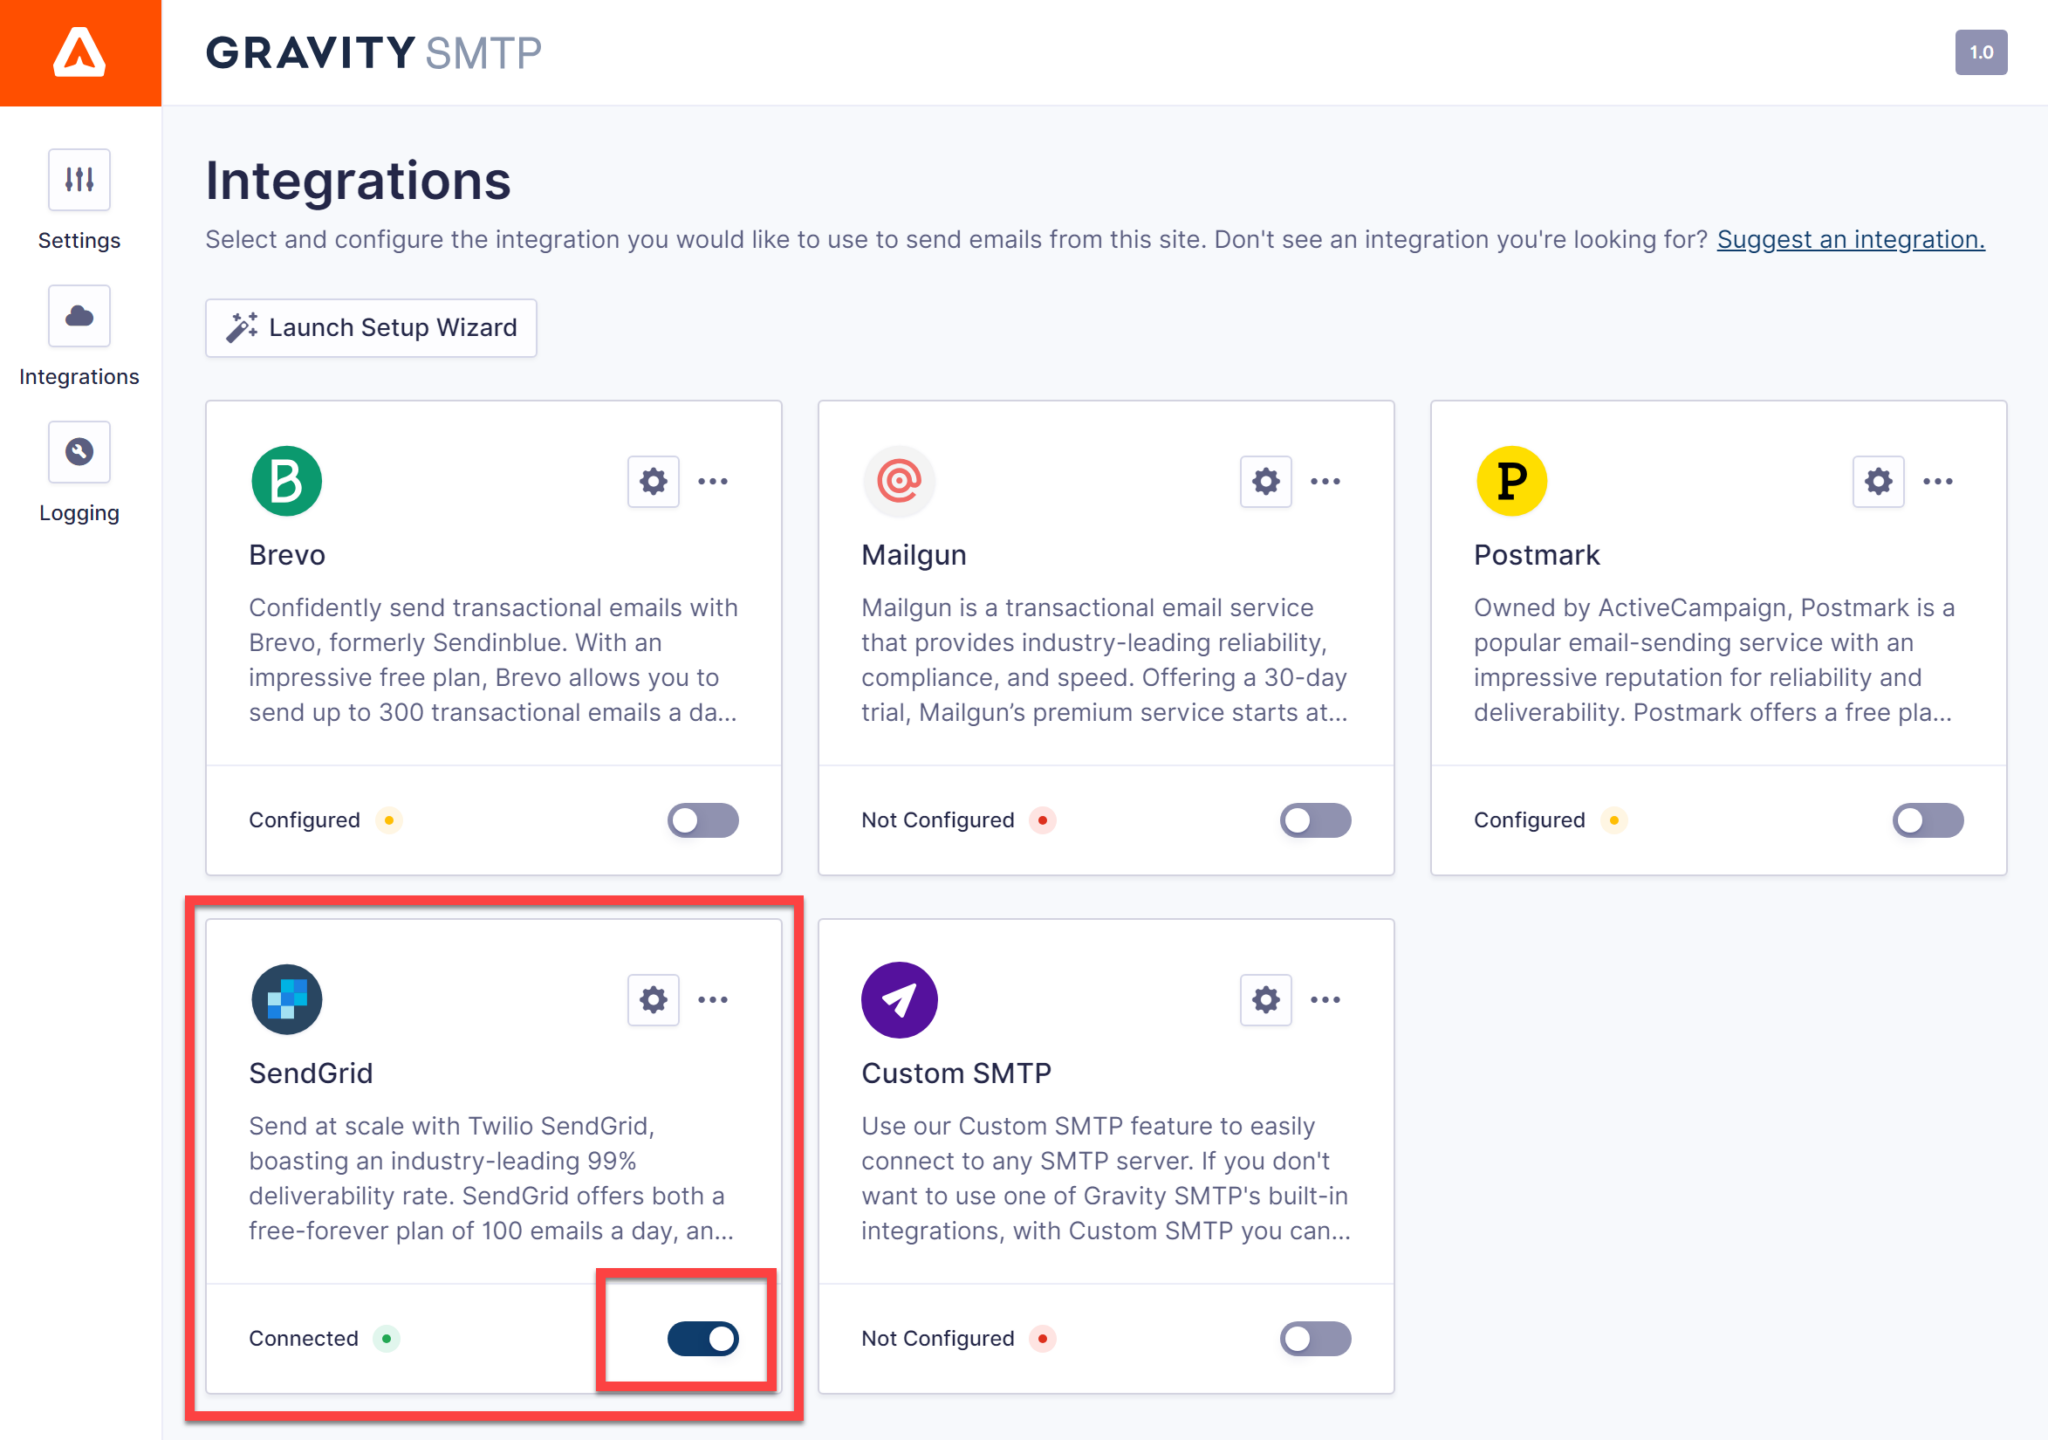This screenshot has height=1440, width=2048.
Task: Click SendGrid gear settings icon
Action: click(653, 999)
